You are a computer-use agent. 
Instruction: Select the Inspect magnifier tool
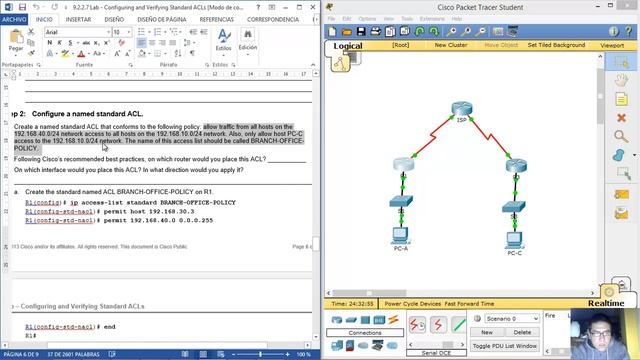(x=621, y=136)
